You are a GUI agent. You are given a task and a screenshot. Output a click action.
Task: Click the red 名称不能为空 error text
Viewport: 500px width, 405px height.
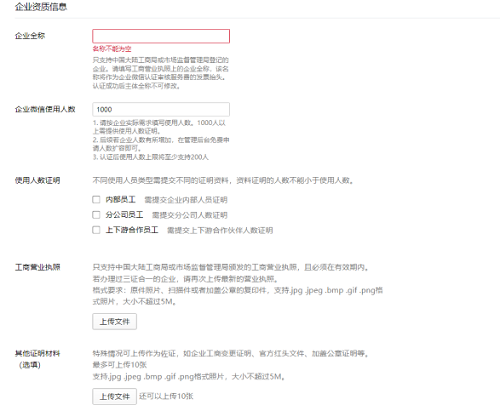click(x=112, y=49)
